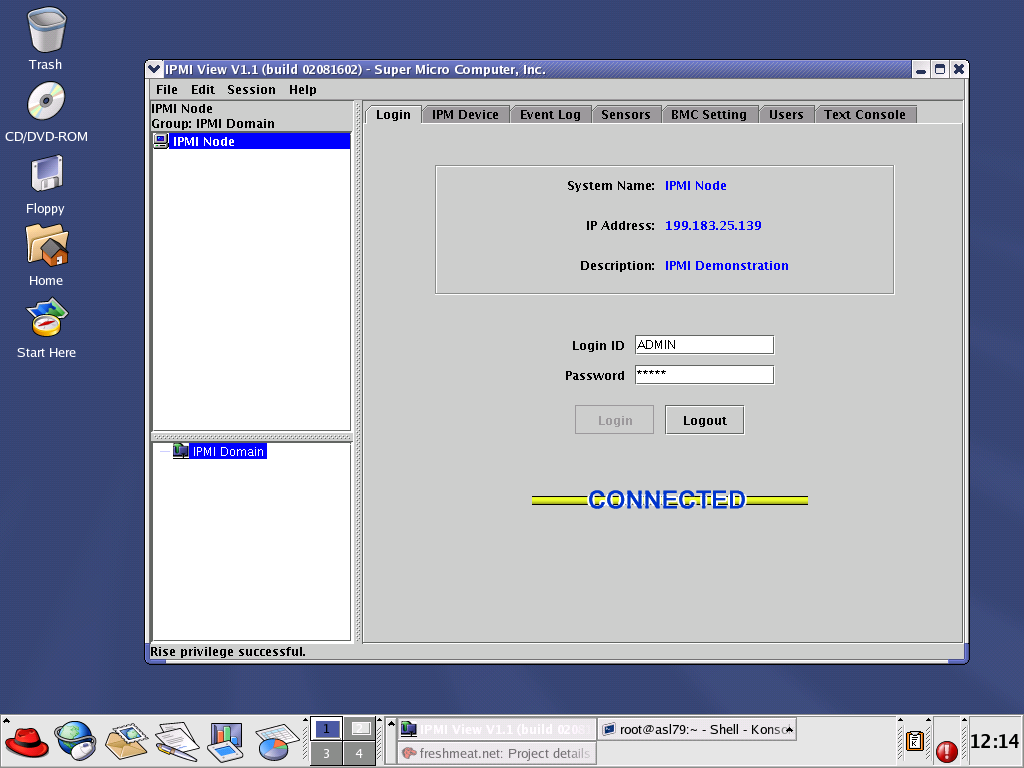This screenshot has height=768, width=1024.
Task: Open the IPMI View window menu arrow
Action: [x=154, y=69]
